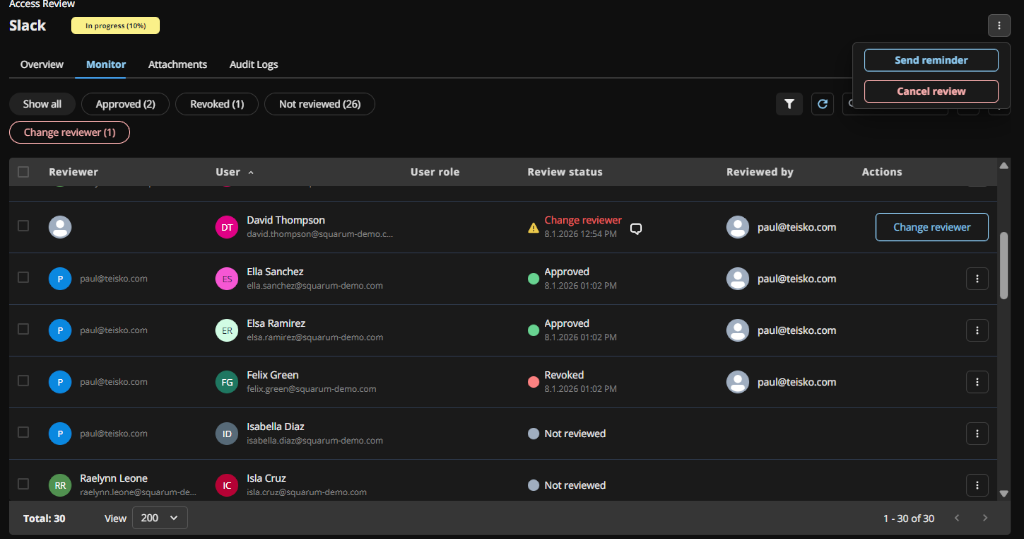
Task: Click 1 - 30 of 30 pagination text
Action: pos(908,518)
